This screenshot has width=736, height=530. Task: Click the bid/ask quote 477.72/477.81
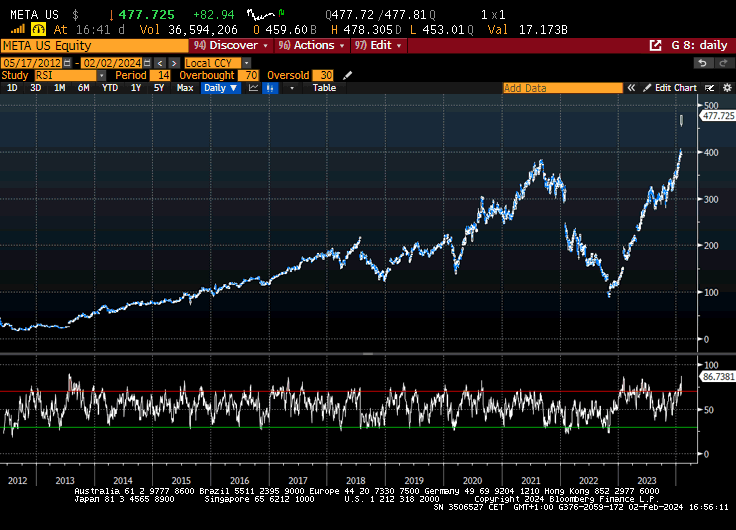click(x=380, y=15)
